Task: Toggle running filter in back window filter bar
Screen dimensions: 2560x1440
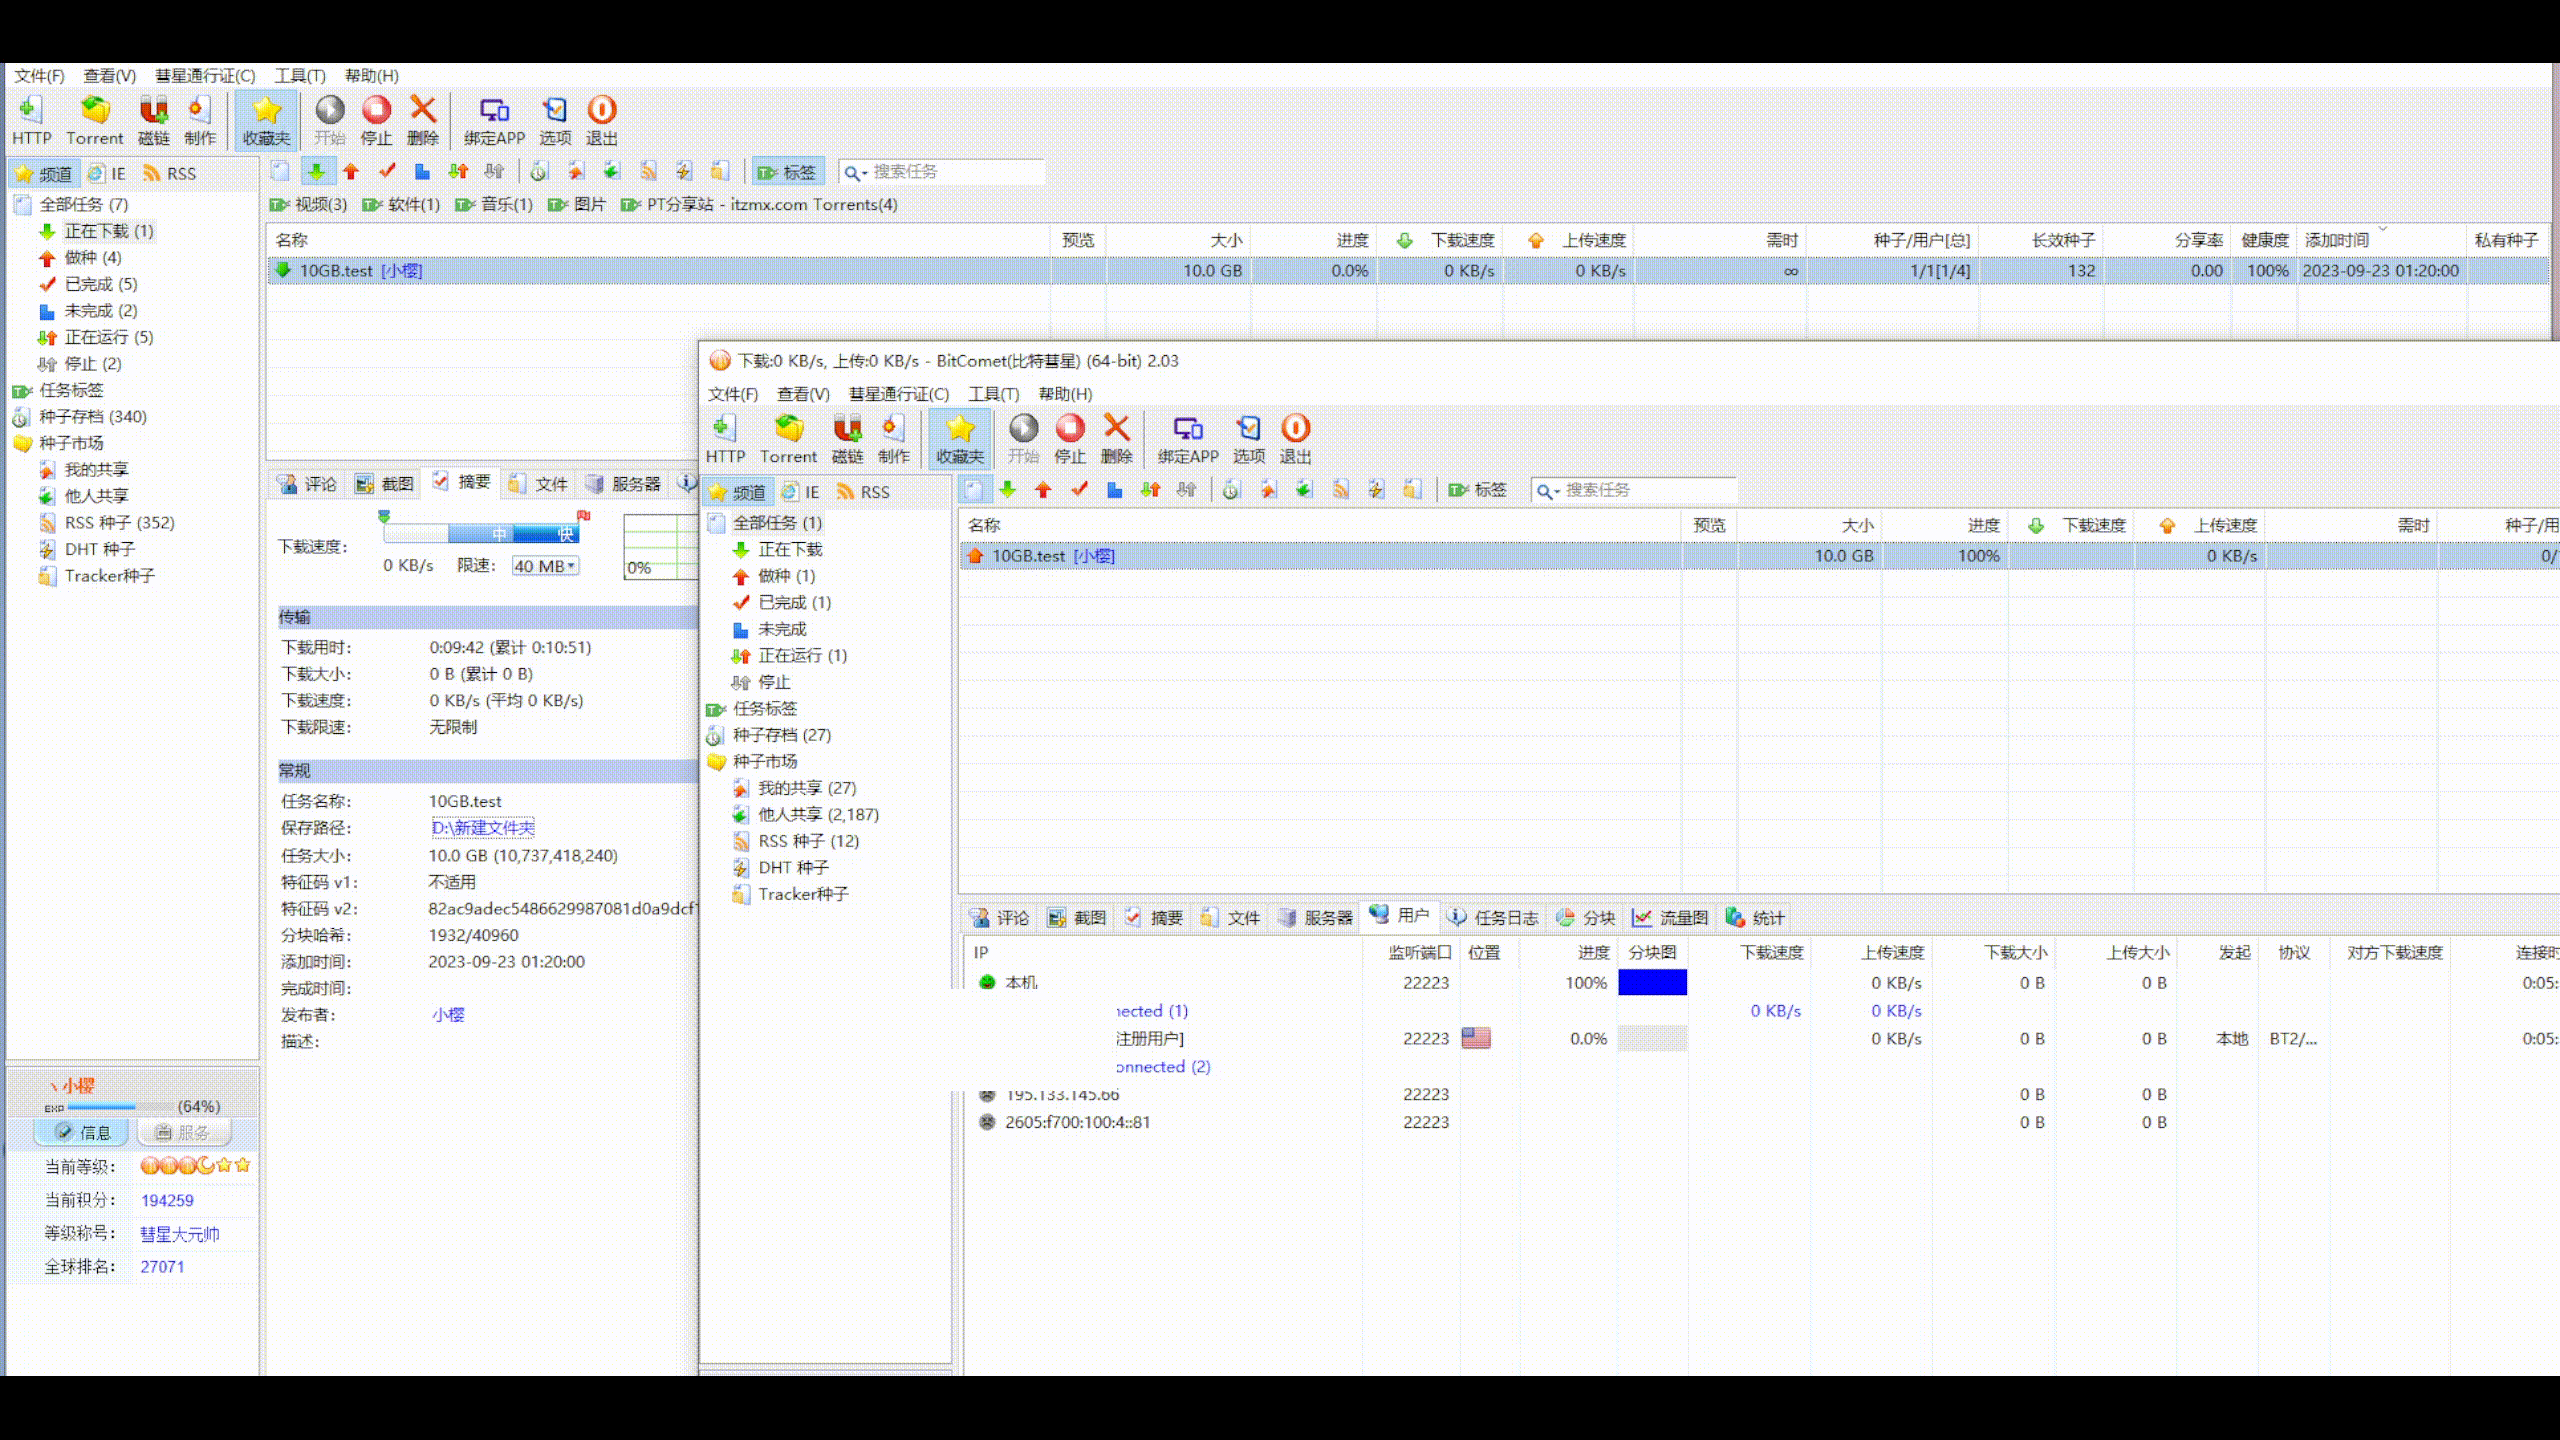Action: [458, 172]
